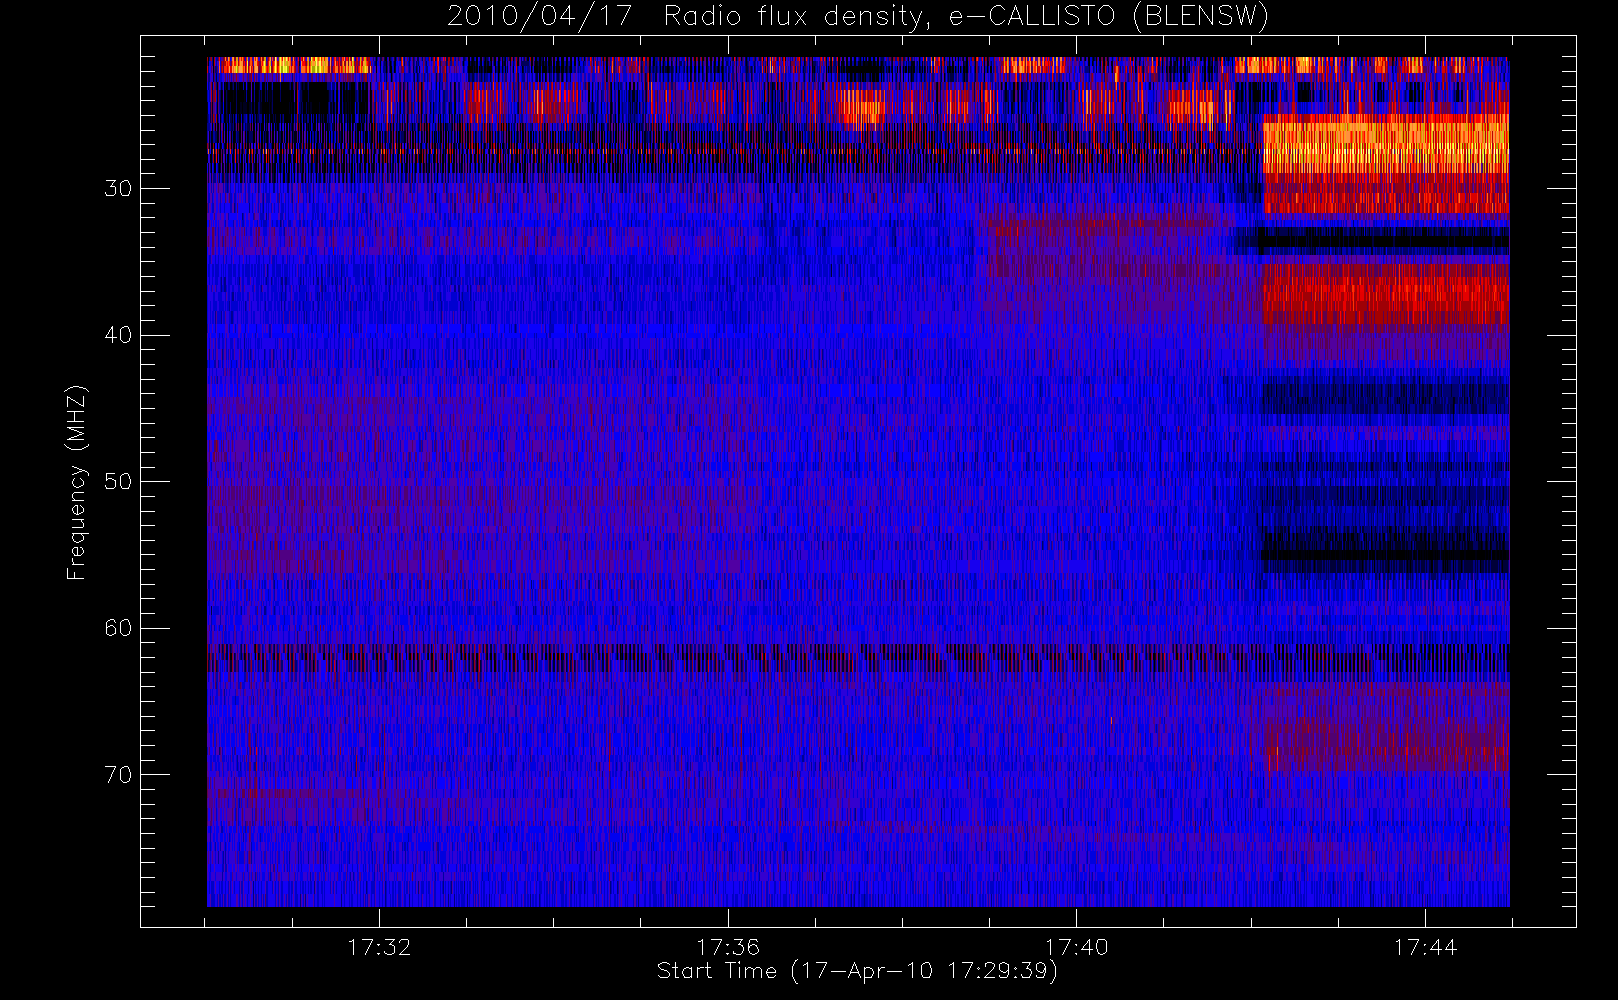Click the 40 MHz frequency tick label
The height and width of the screenshot is (1000, 1618).
[x=118, y=335]
